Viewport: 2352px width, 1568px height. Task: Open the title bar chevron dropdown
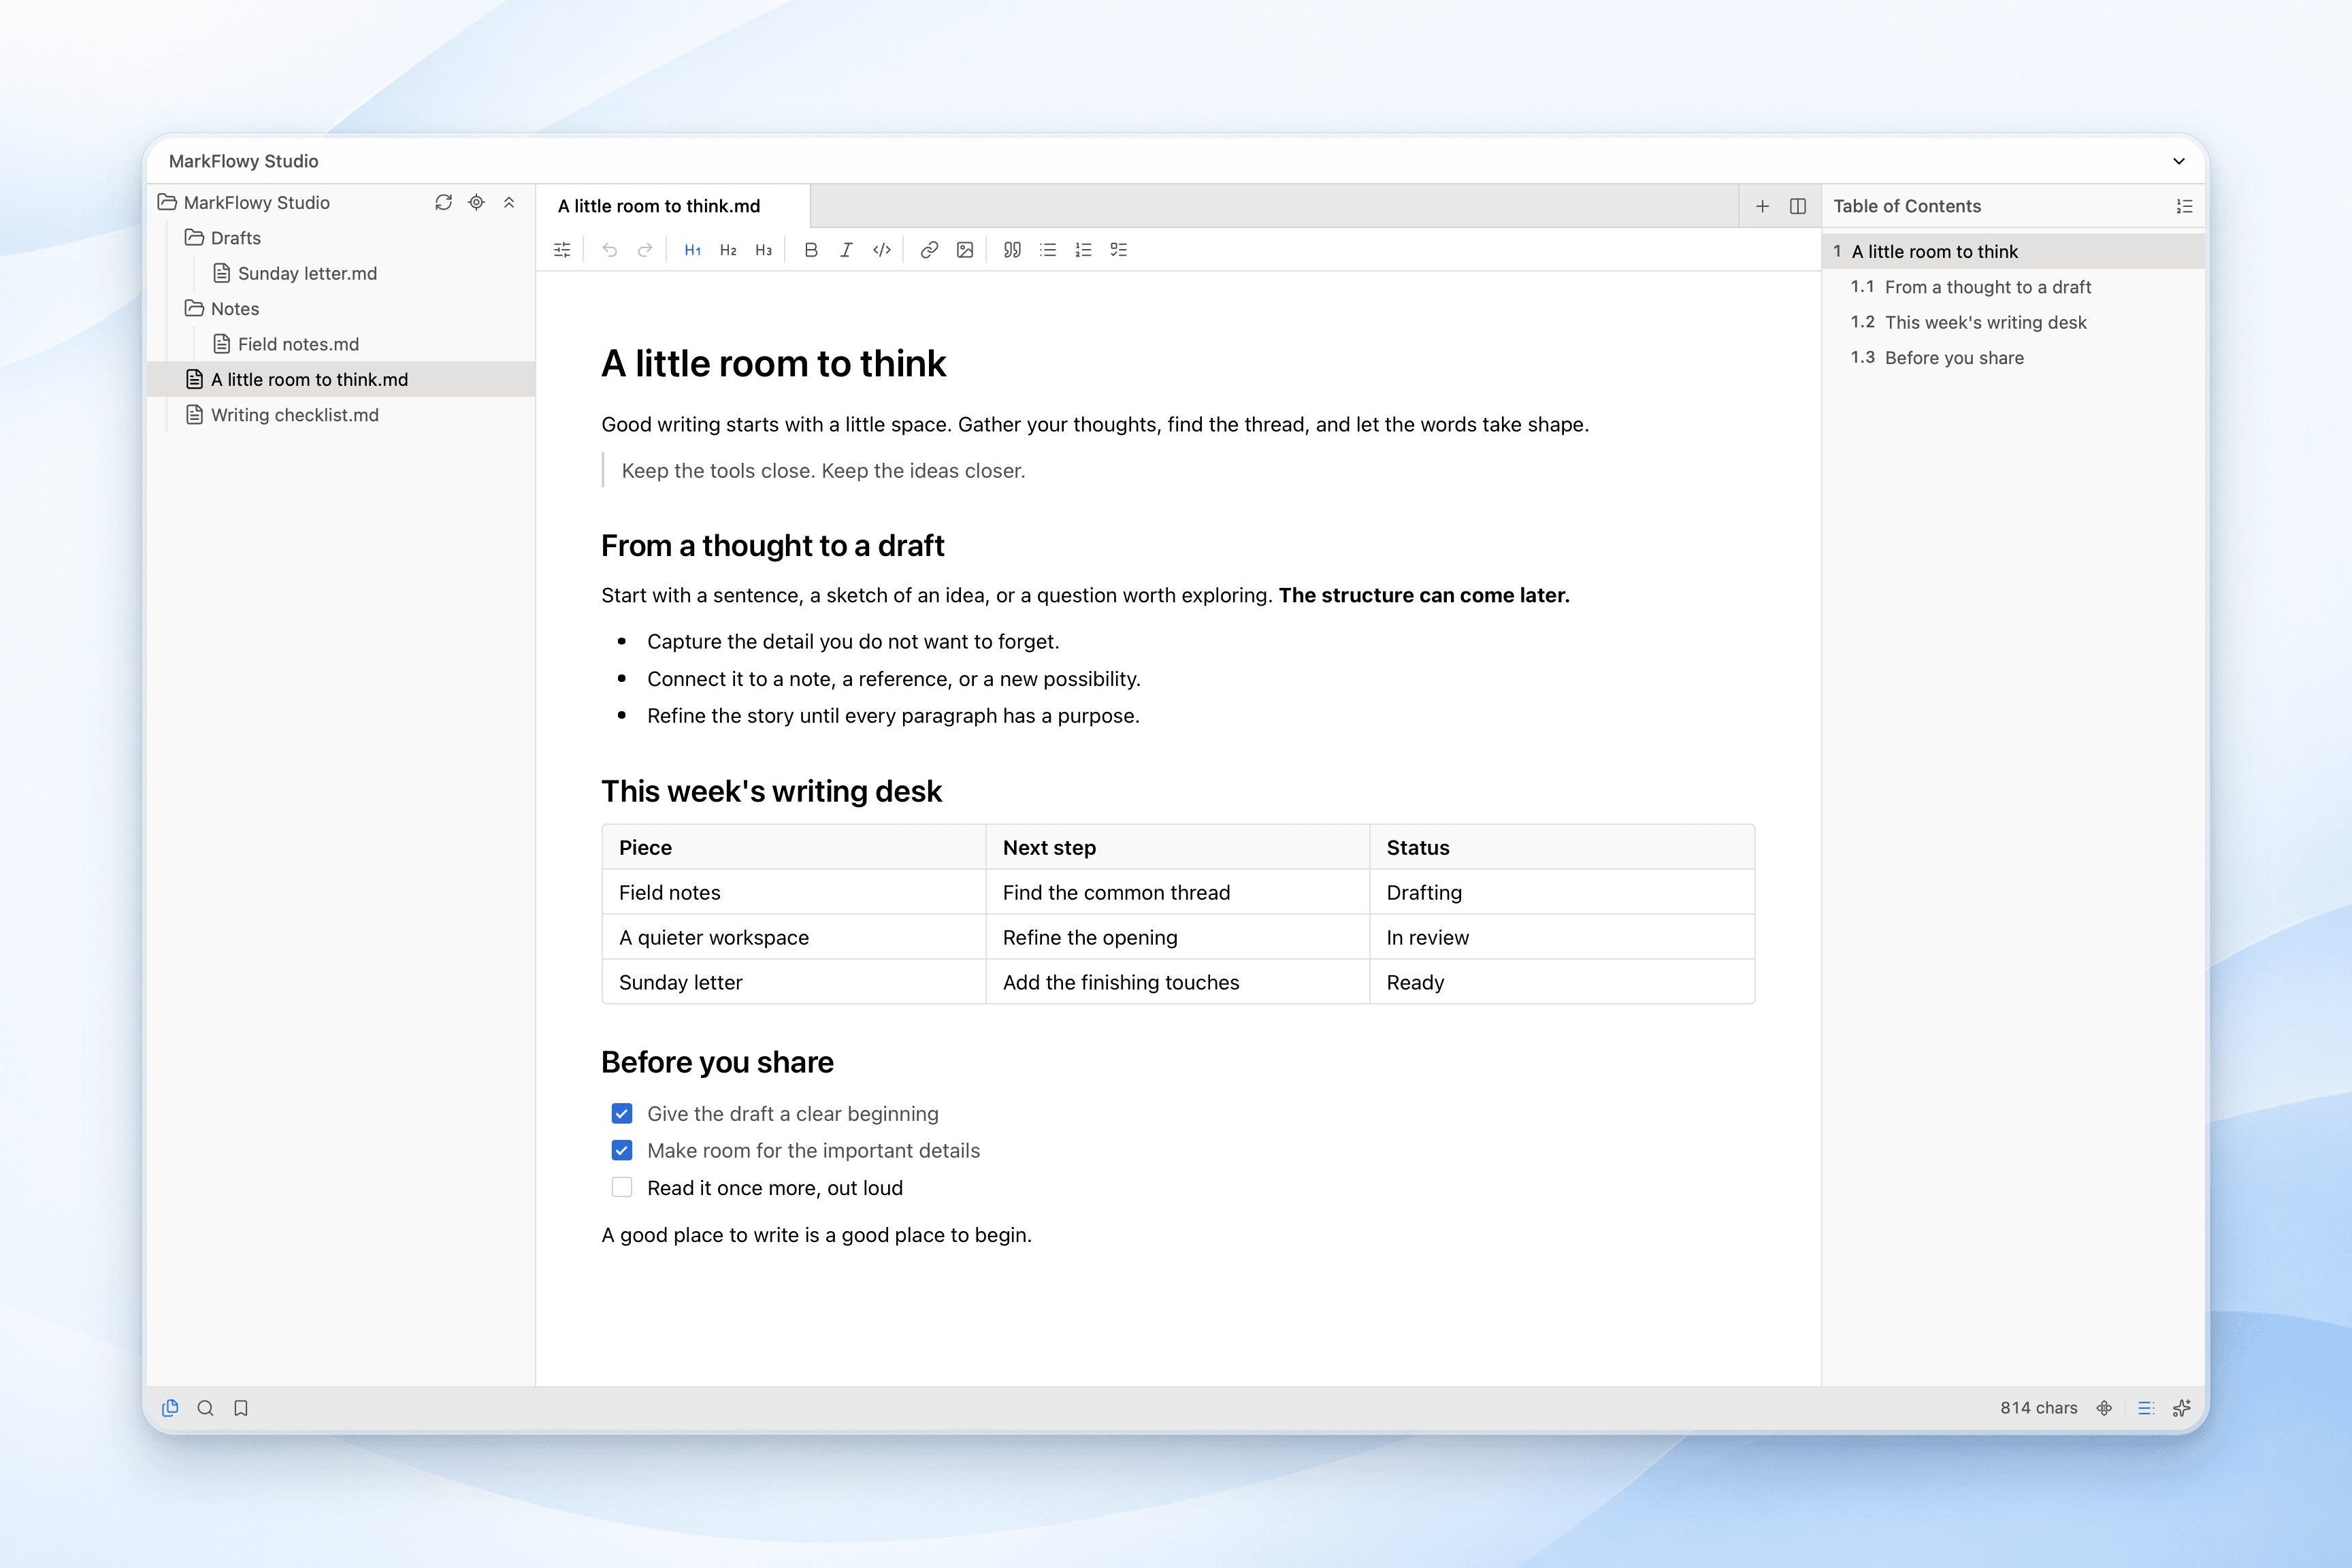(2179, 161)
